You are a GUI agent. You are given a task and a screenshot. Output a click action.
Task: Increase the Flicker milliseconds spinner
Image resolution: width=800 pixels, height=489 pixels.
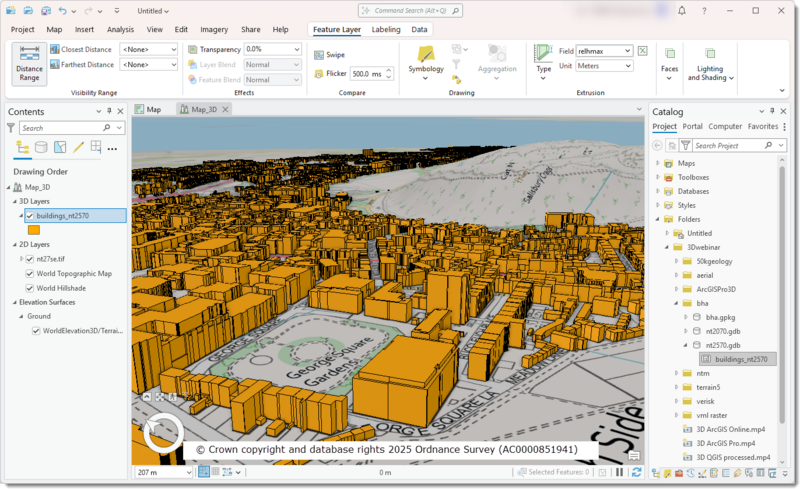click(389, 70)
